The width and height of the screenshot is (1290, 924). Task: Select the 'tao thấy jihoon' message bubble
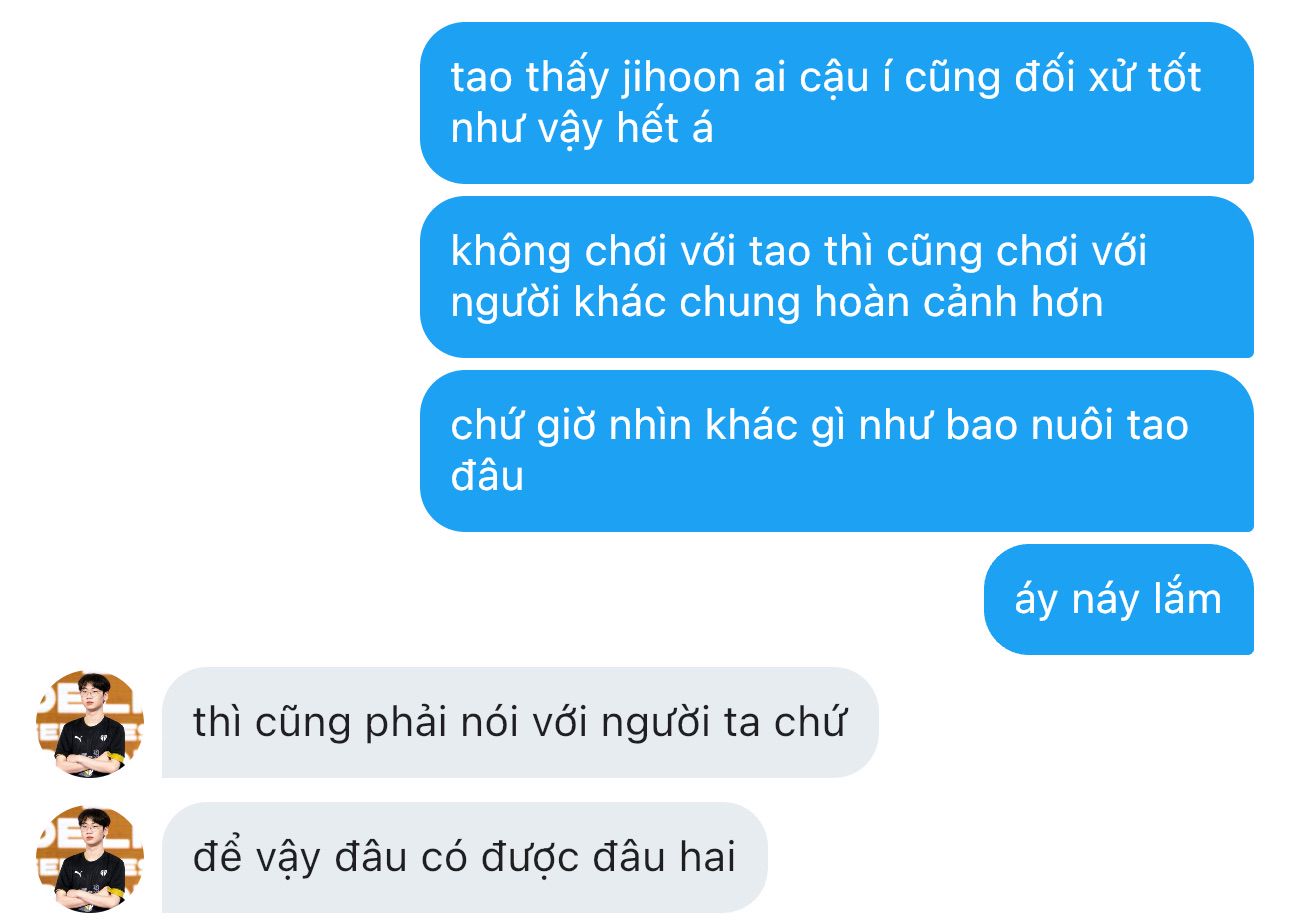tap(836, 103)
